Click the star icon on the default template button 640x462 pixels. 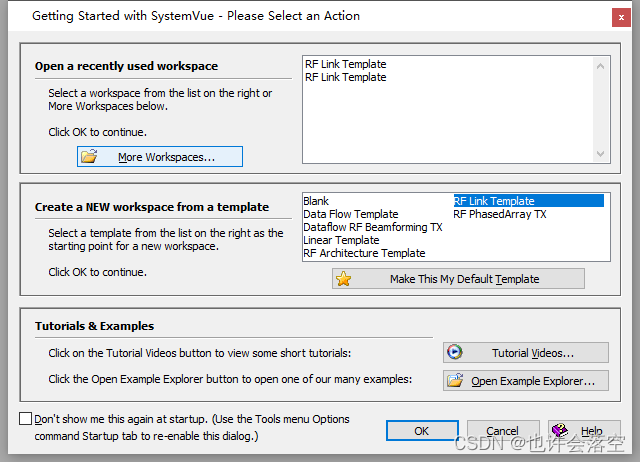coord(343,279)
